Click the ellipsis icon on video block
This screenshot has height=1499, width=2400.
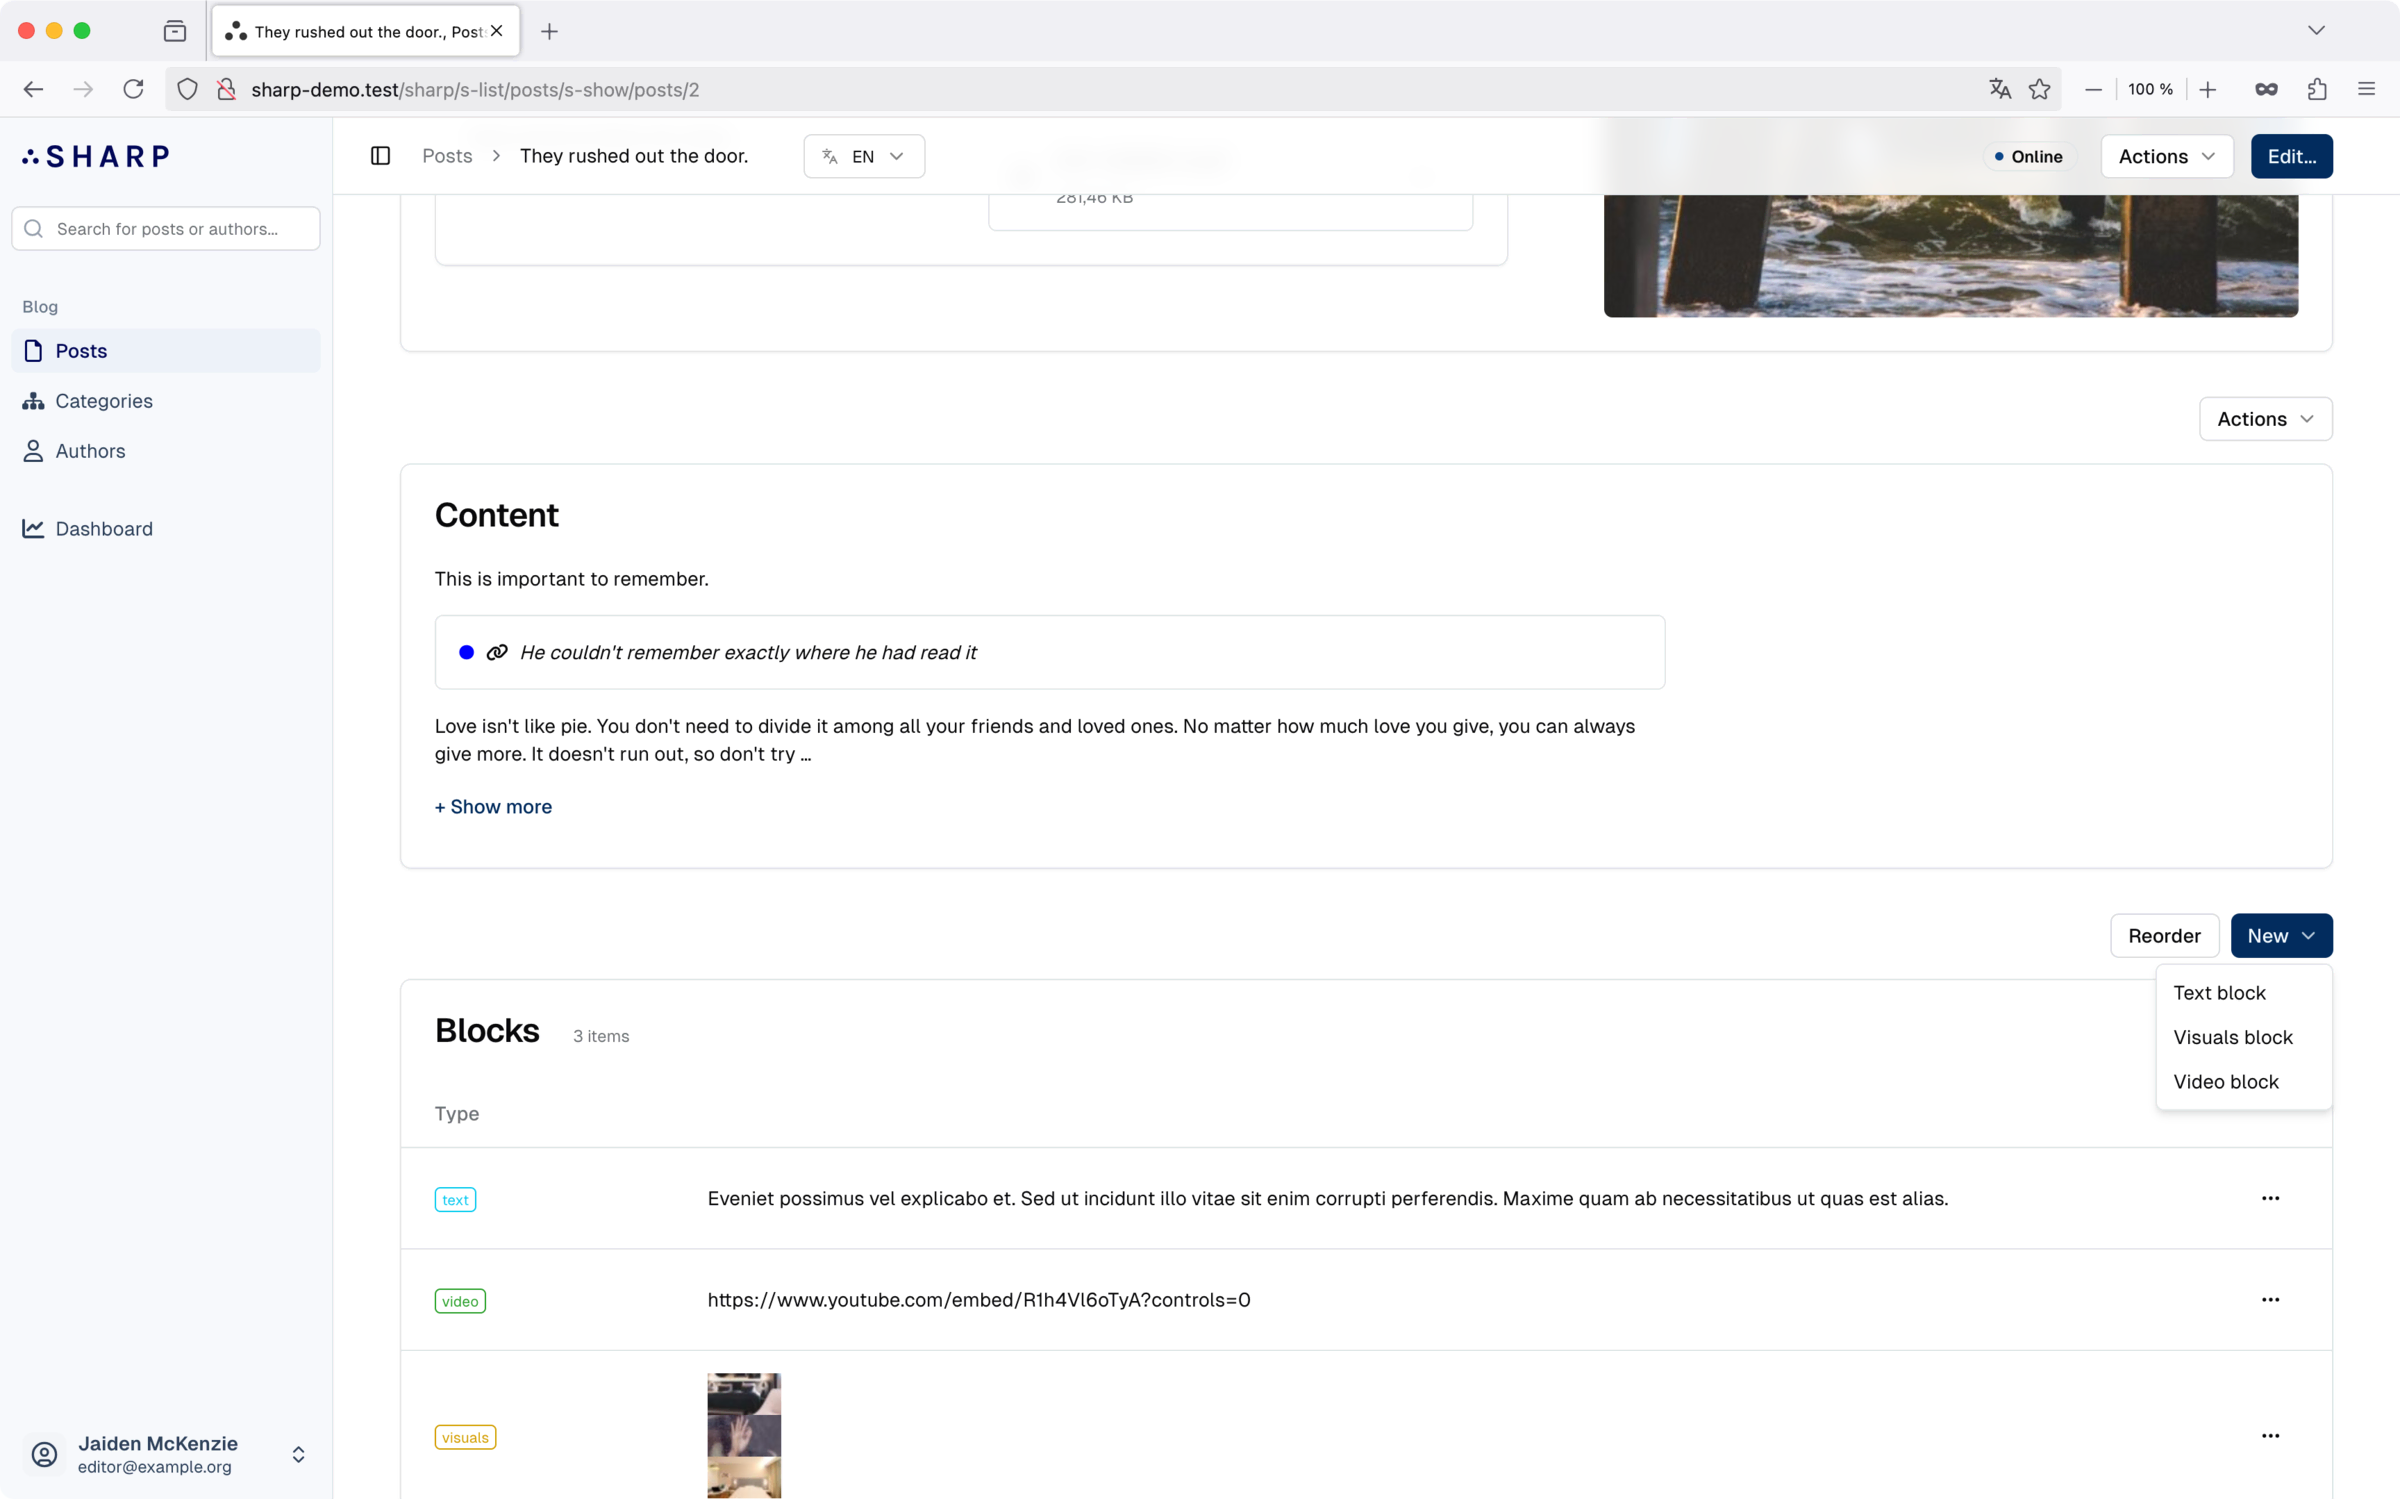(2271, 1299)
